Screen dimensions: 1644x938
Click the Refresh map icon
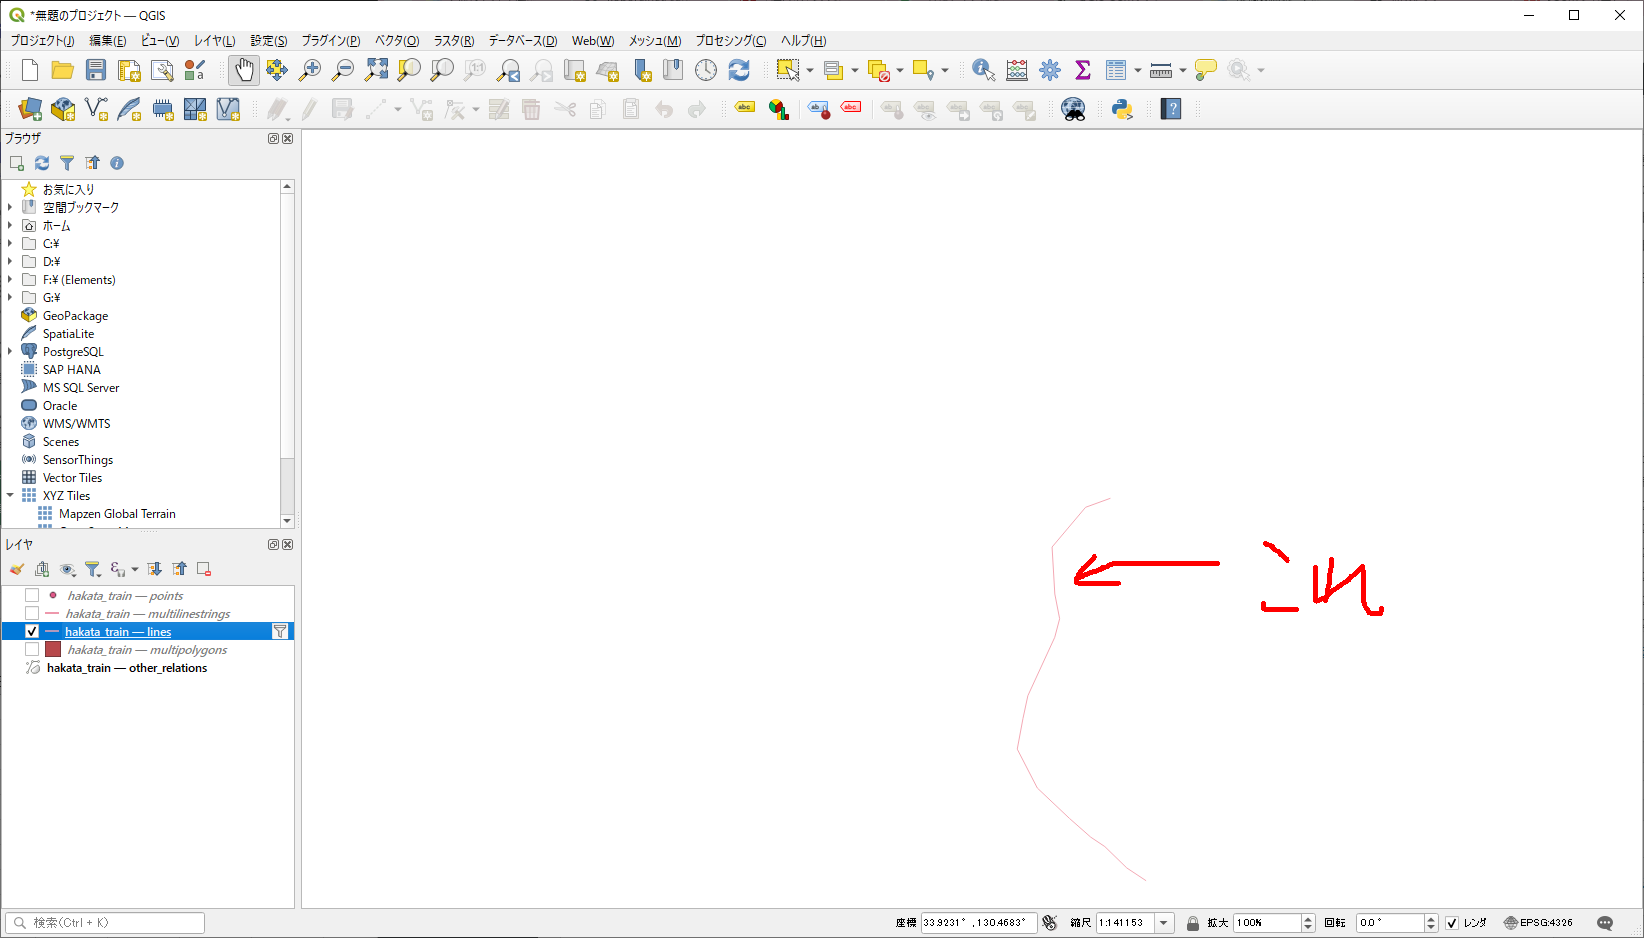click(739, 70)
